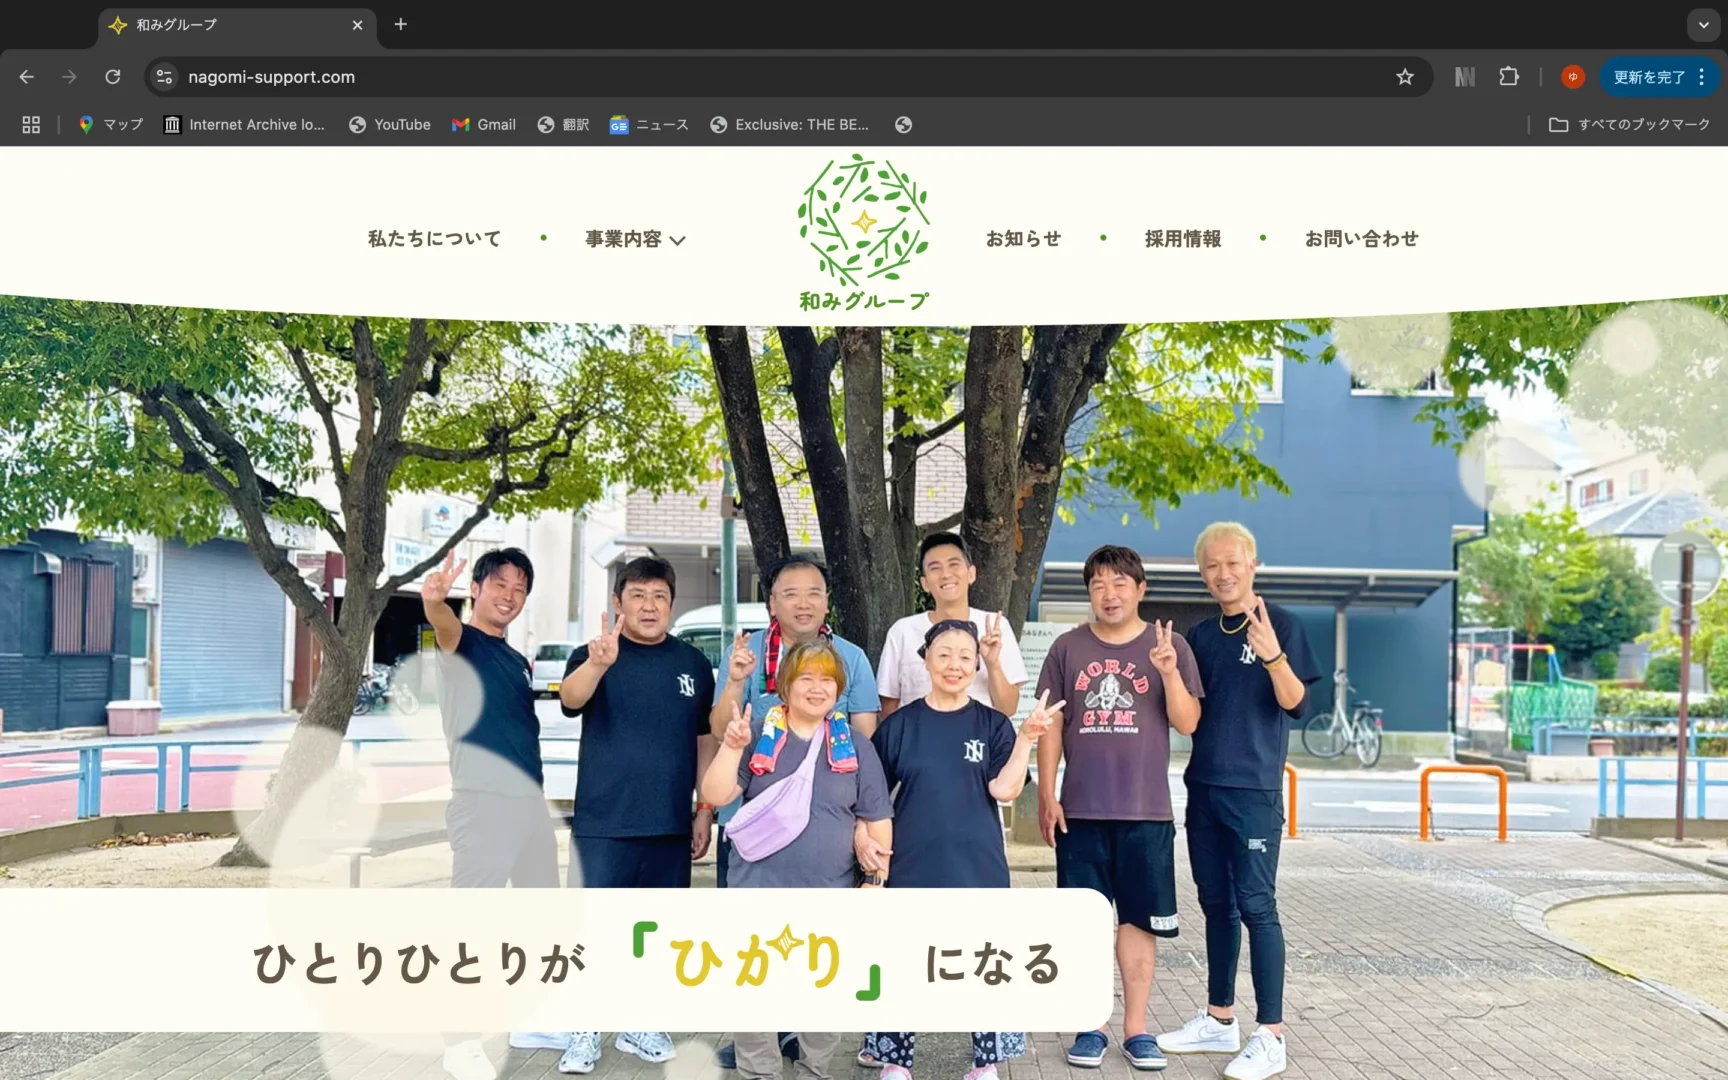
Task: Go to 私たちについて page
Action: (x=434, y=239)
